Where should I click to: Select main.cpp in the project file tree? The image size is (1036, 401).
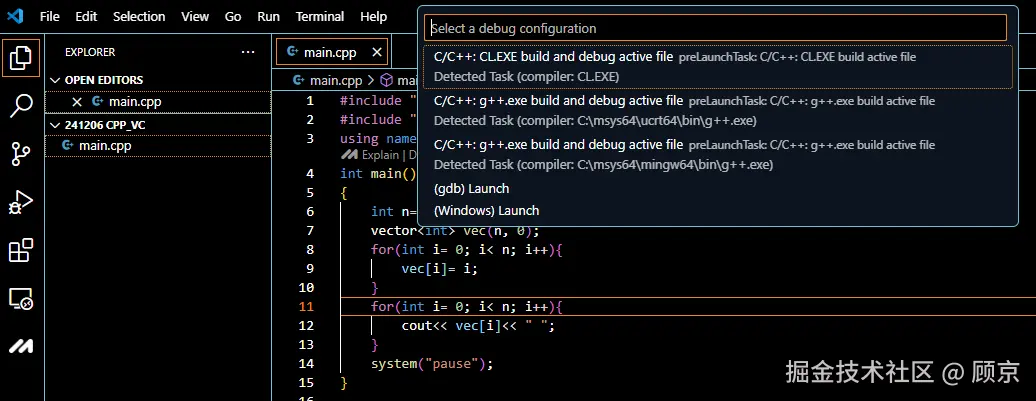(105, 145)
